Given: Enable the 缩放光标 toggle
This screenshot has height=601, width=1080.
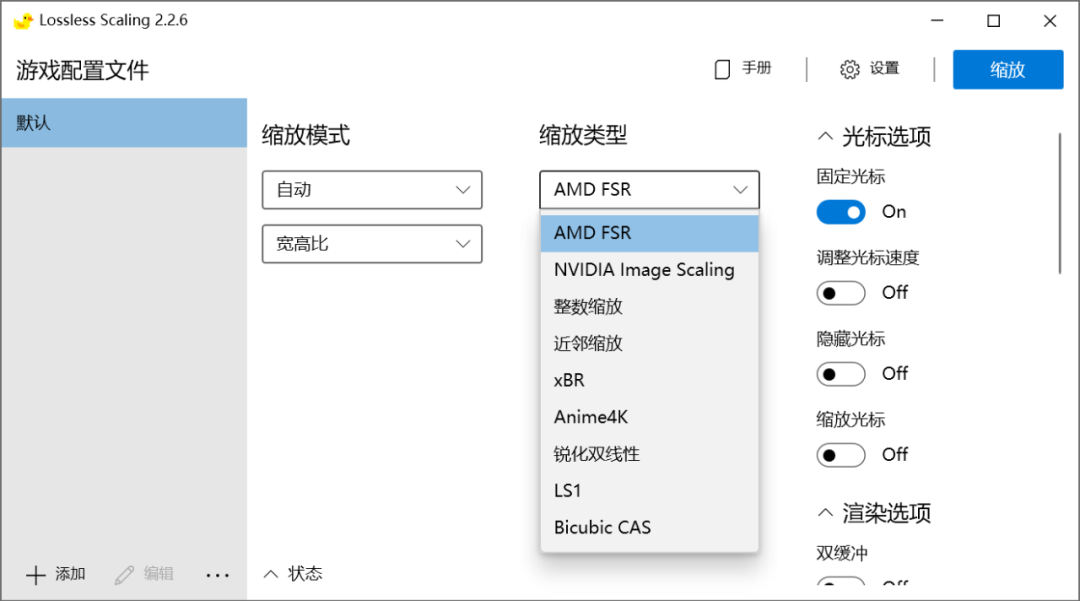Looking at the screenshot, I should 840,454.
